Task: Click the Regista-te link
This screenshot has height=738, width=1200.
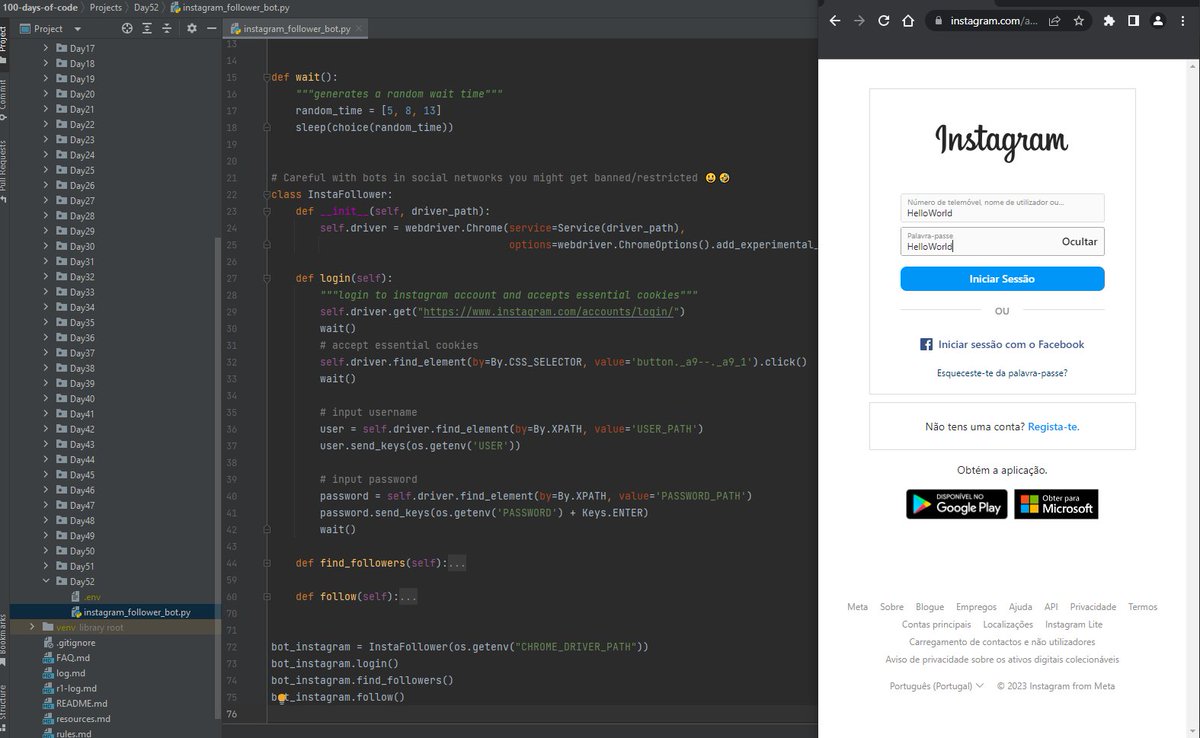Action: (x=1053, y=427)
